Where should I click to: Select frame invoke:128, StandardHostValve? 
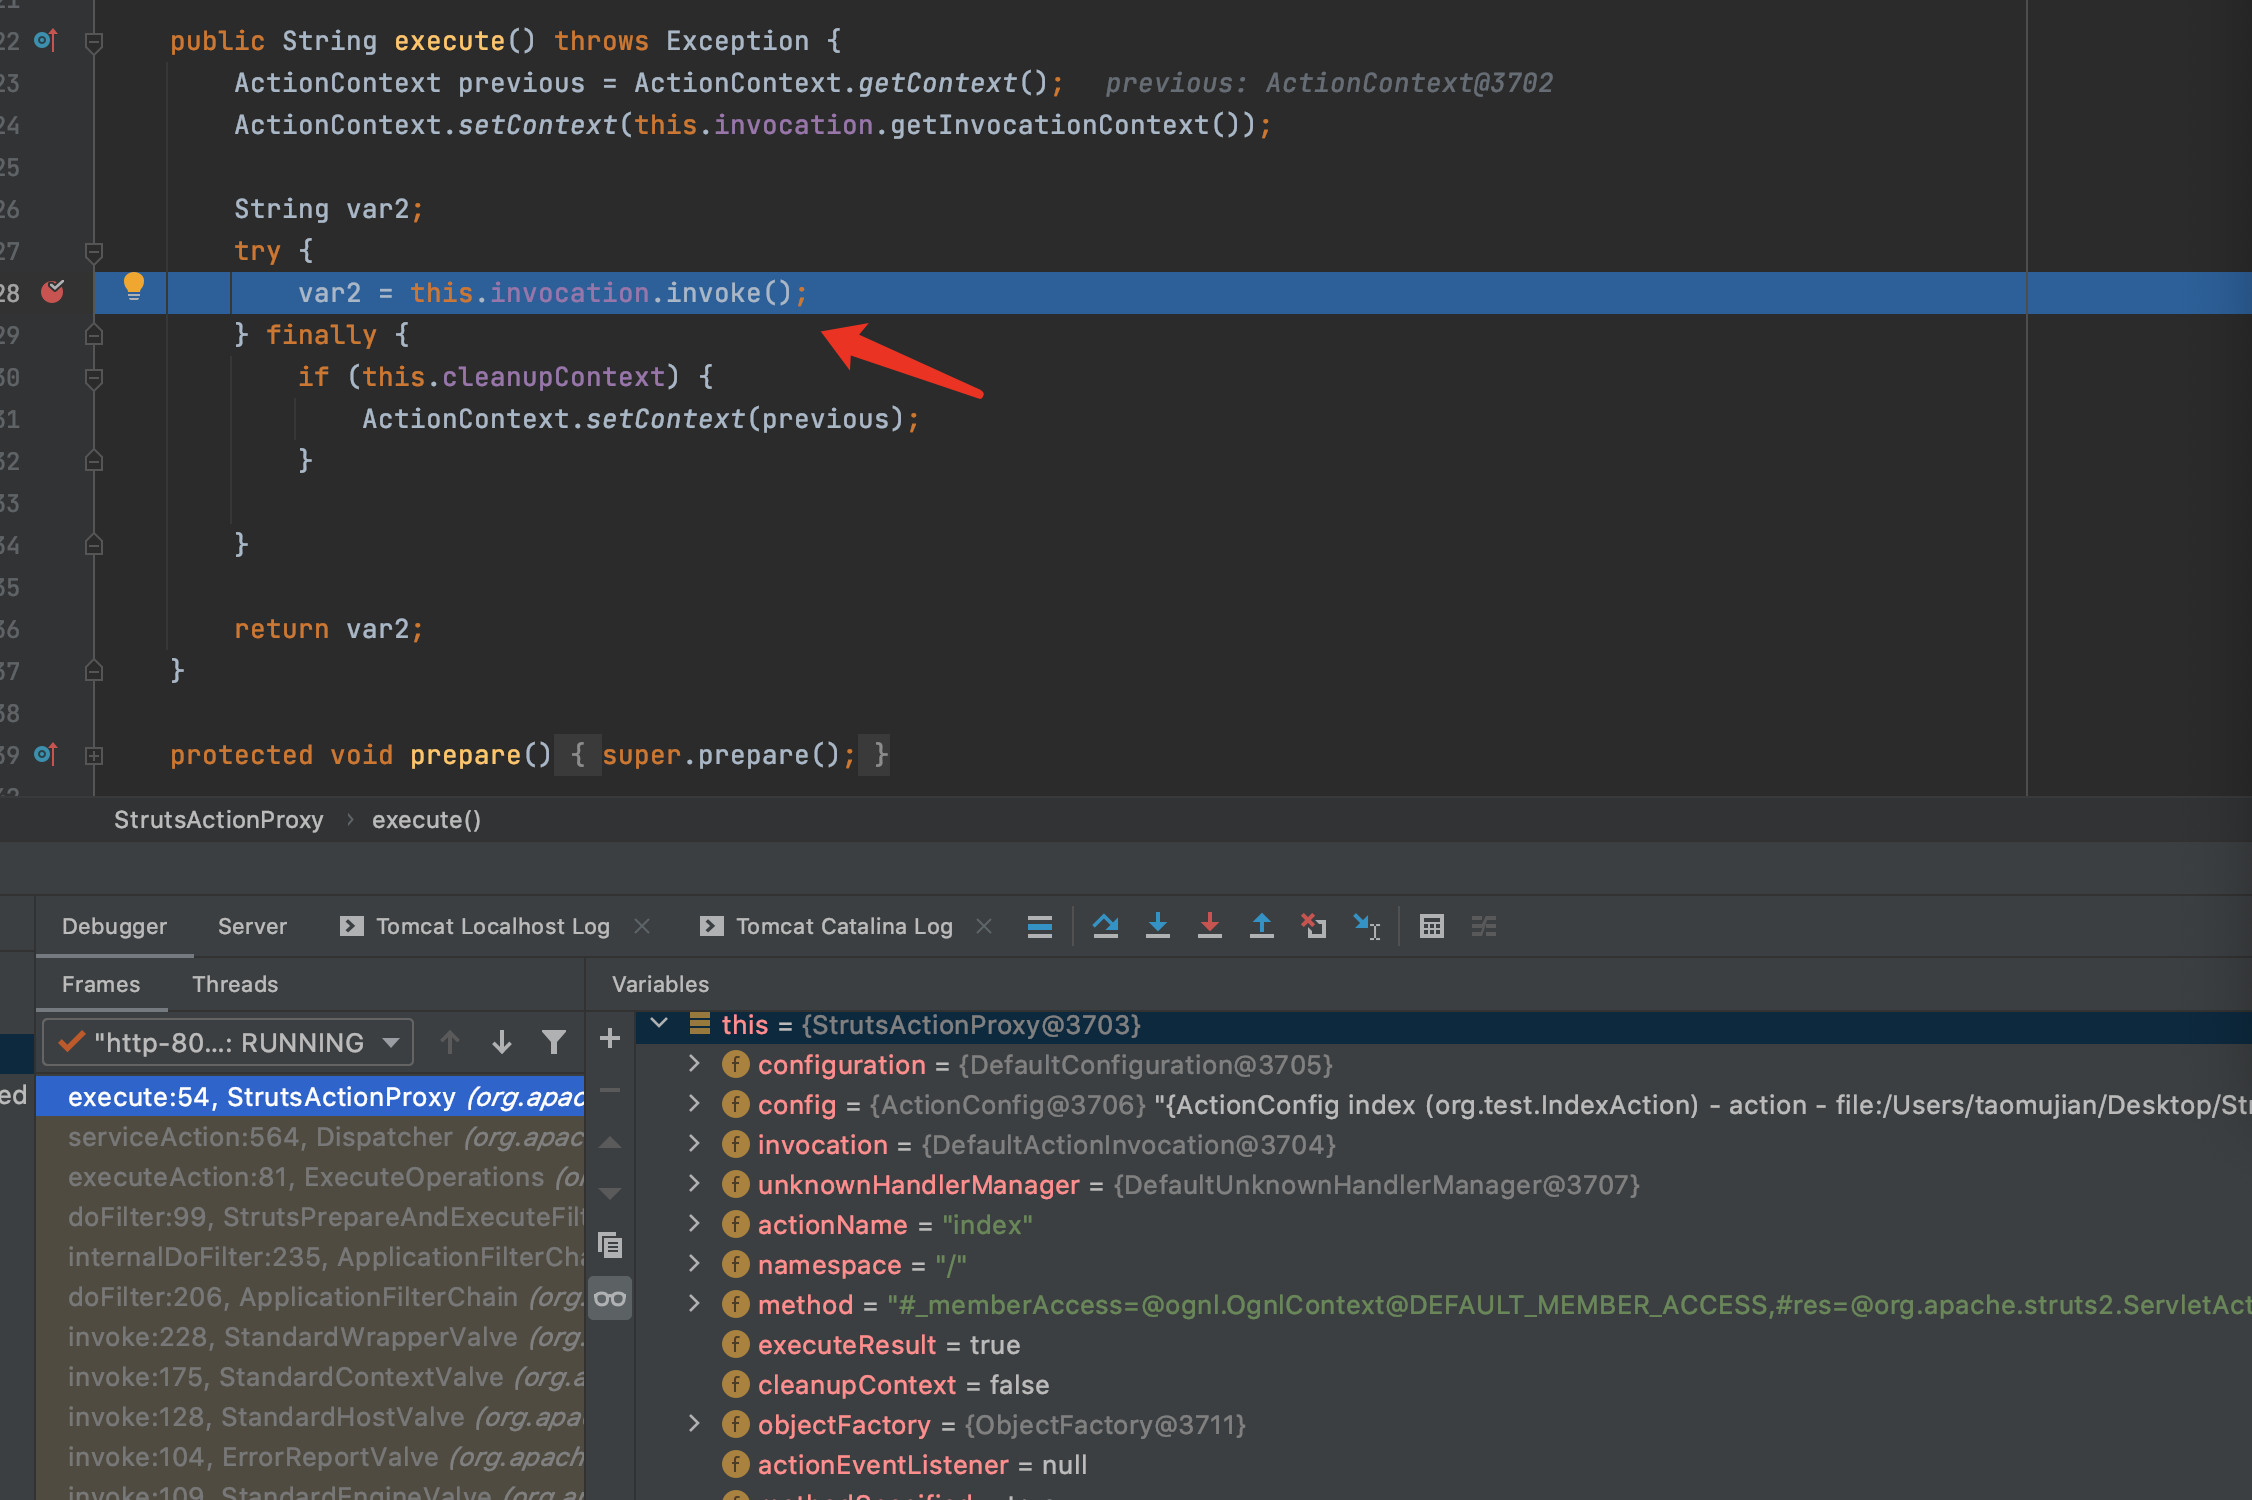click(310, 1416)
